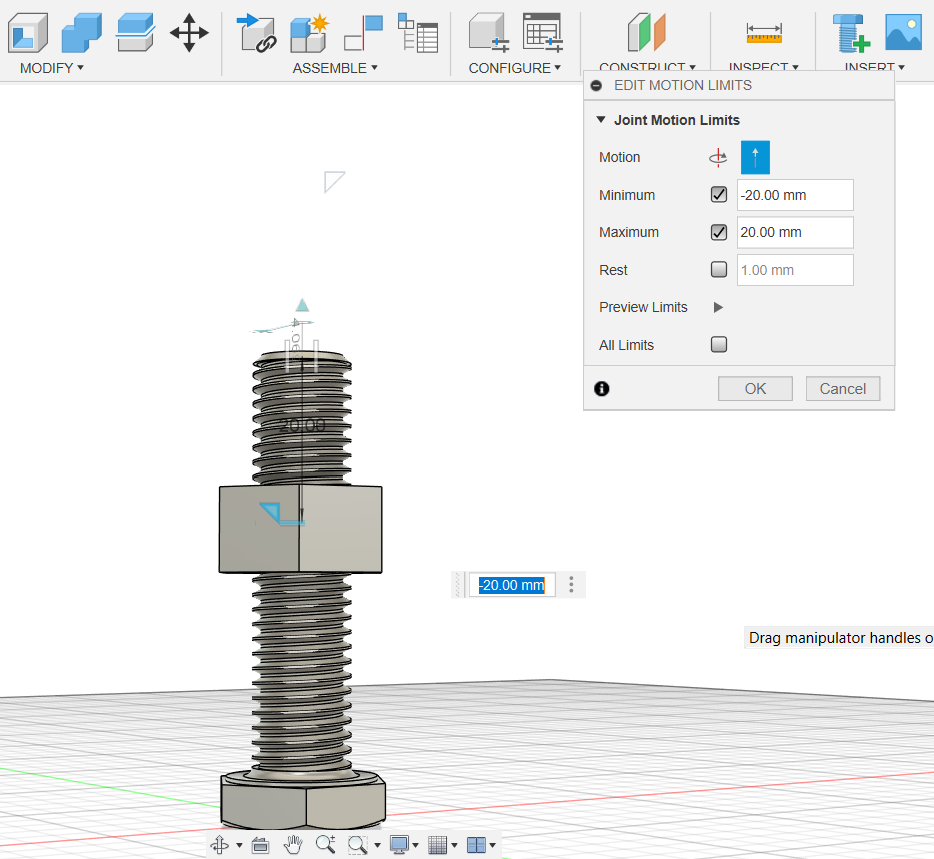Collapse the Joint Motion Limits section
Image resolution: width=934 pixels, height=859 pixels.
[x=601, y=120]
